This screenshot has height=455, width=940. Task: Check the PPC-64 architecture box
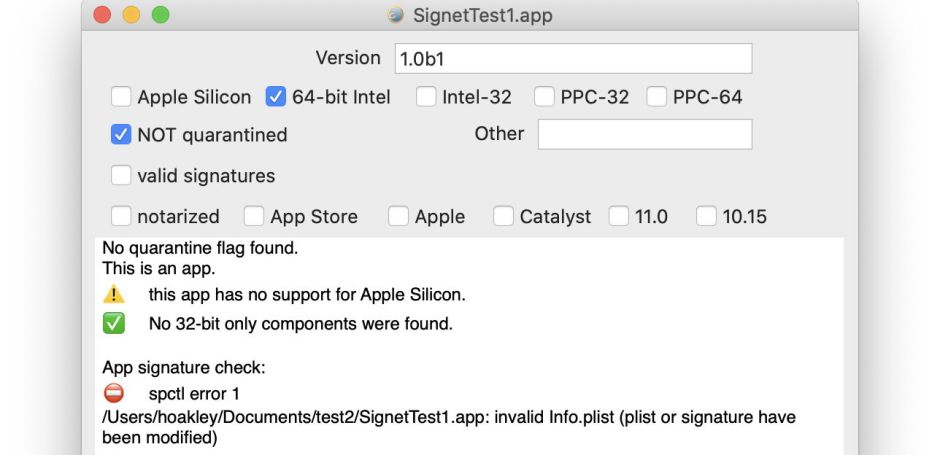657,97
